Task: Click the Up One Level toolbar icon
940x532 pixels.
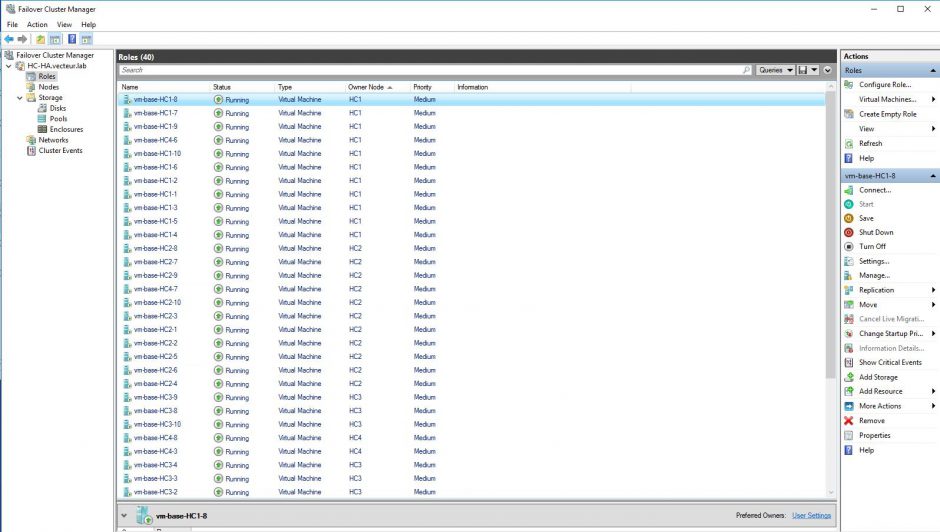Action: [x=41, y=39]
